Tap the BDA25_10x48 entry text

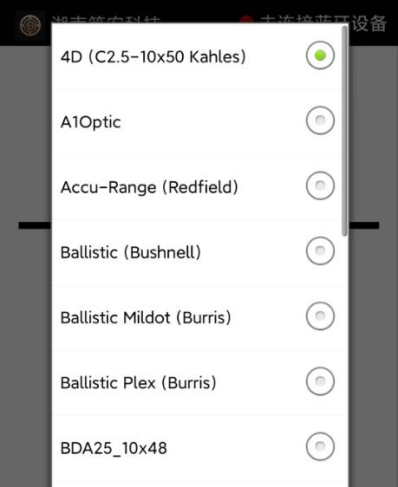[114, 448]
